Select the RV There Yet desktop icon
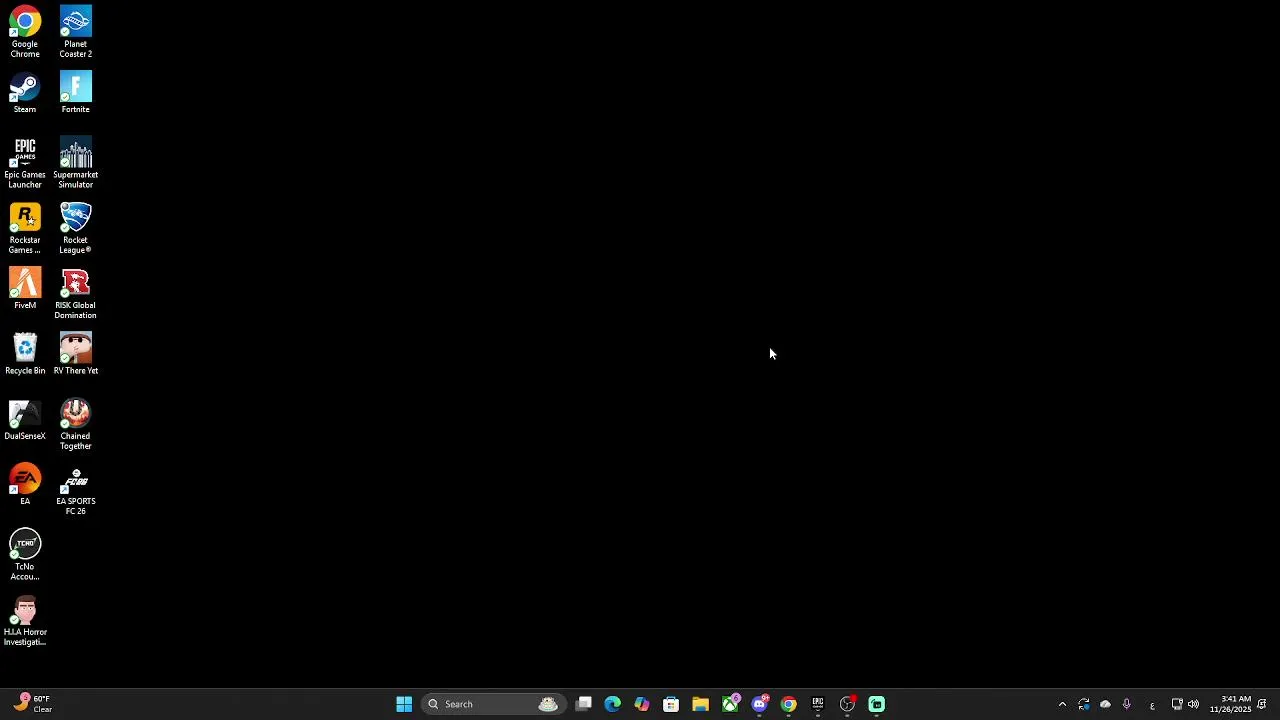1280x720 pixels. [x=75, y=354]
